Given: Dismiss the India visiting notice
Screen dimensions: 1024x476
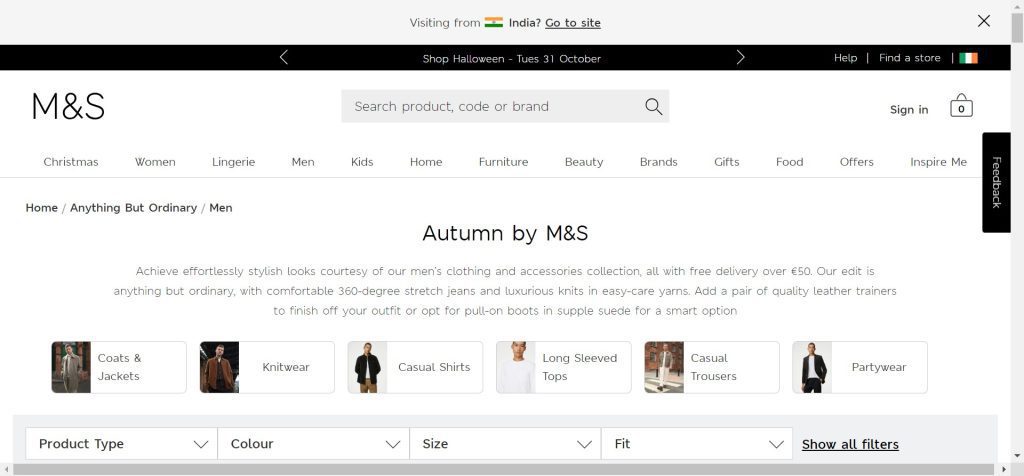Looking at the screenshot, I should click(x=984, y=21).
